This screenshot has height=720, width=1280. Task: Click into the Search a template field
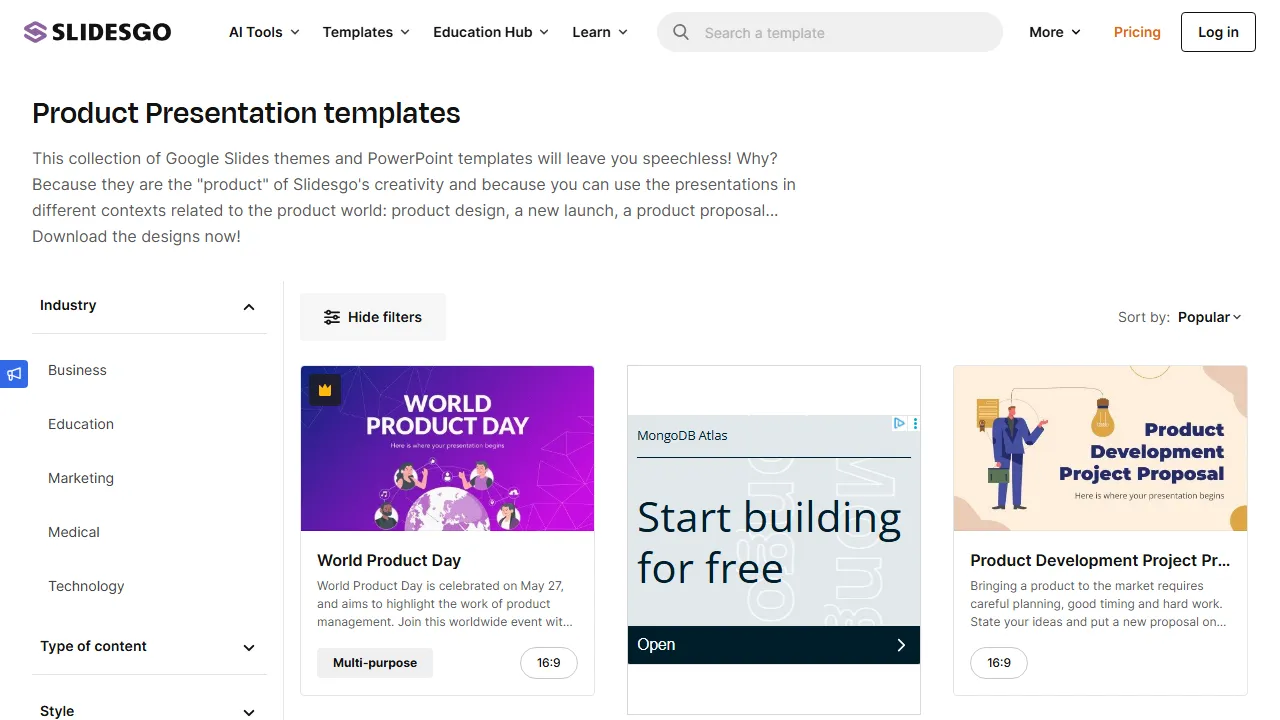tap(830, 32)
